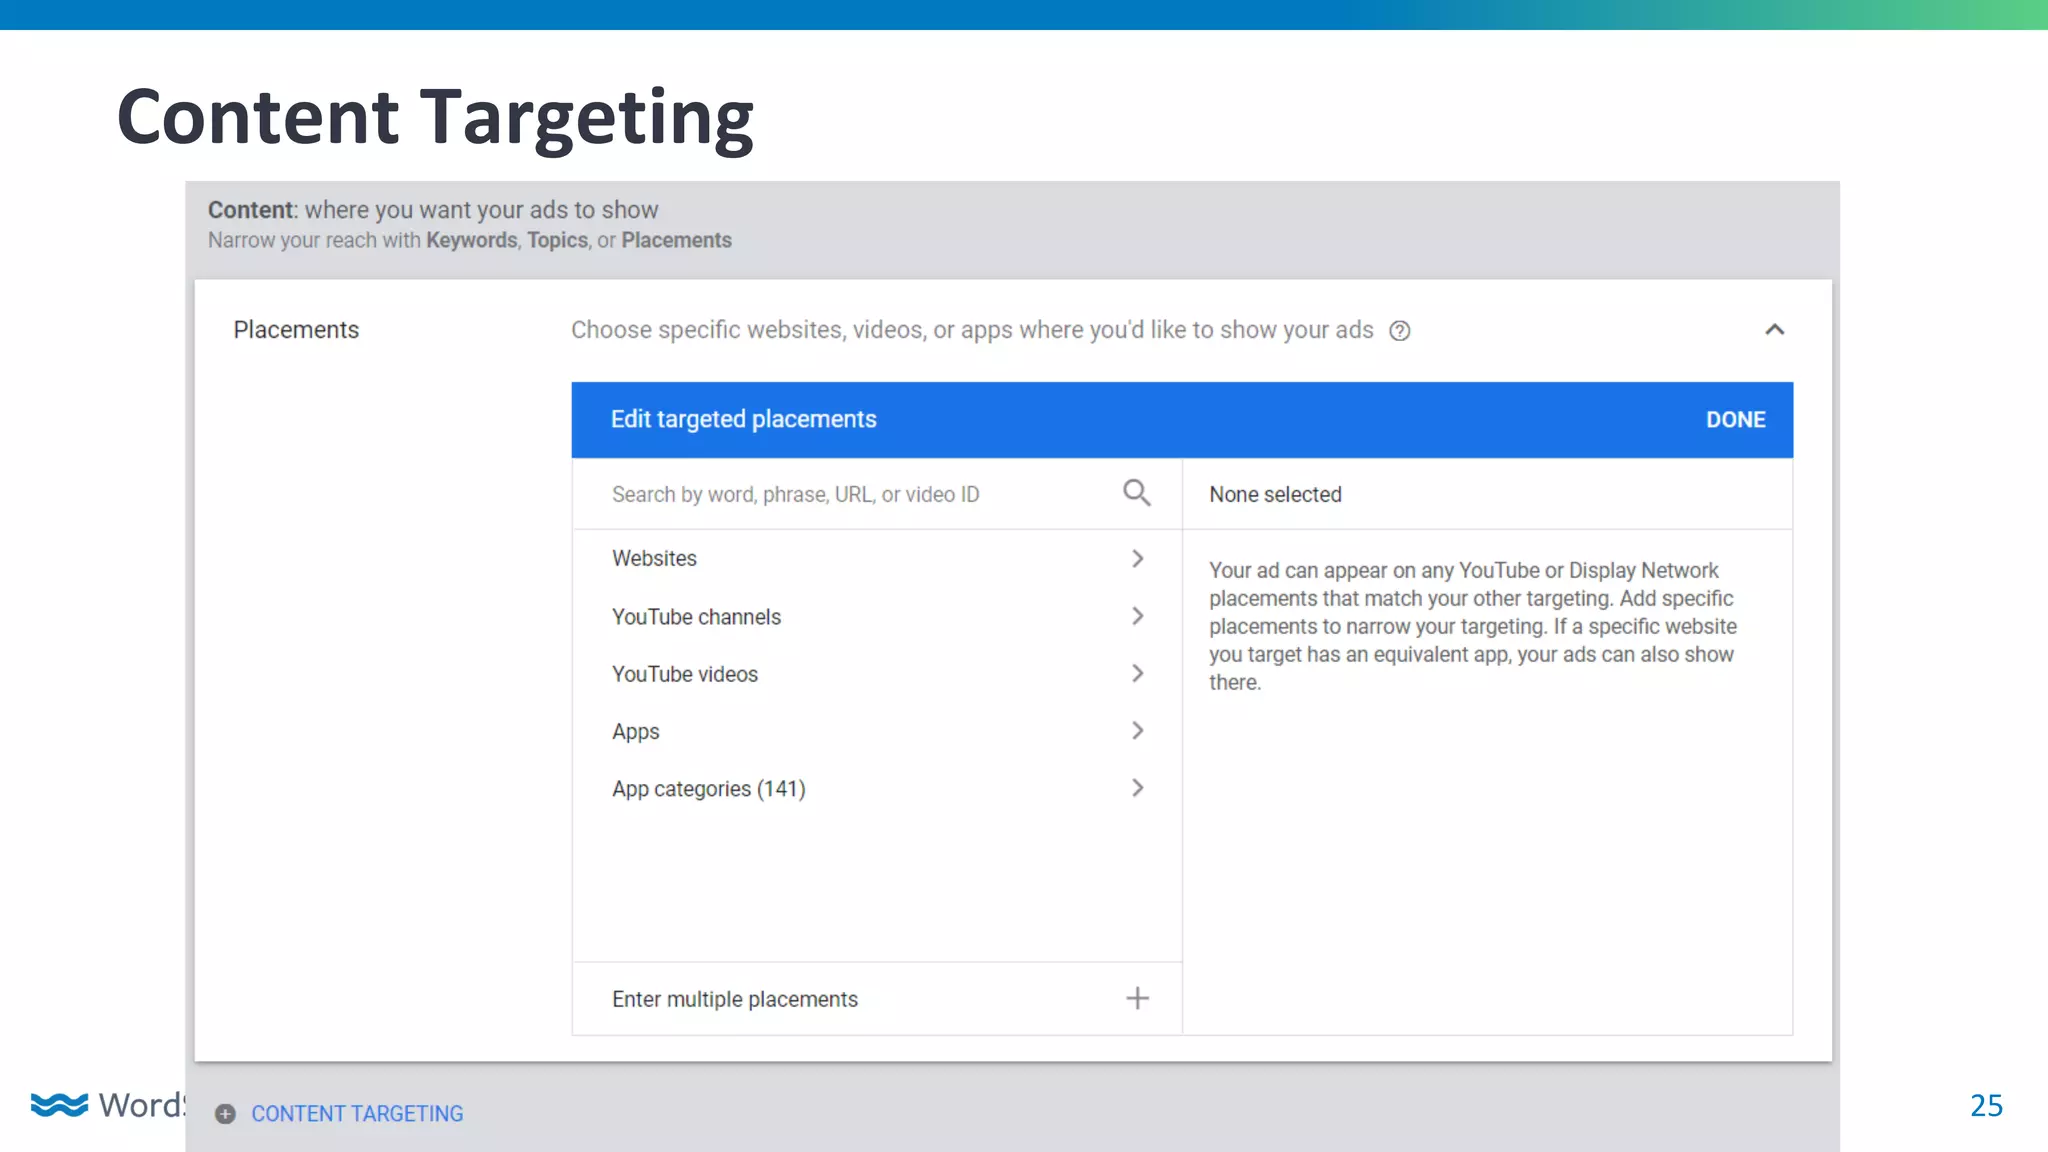The height and width of the screenshot is (1152, 2048).
Task: Expand the Websites chevron arrow
Action: pos(1137,558)
